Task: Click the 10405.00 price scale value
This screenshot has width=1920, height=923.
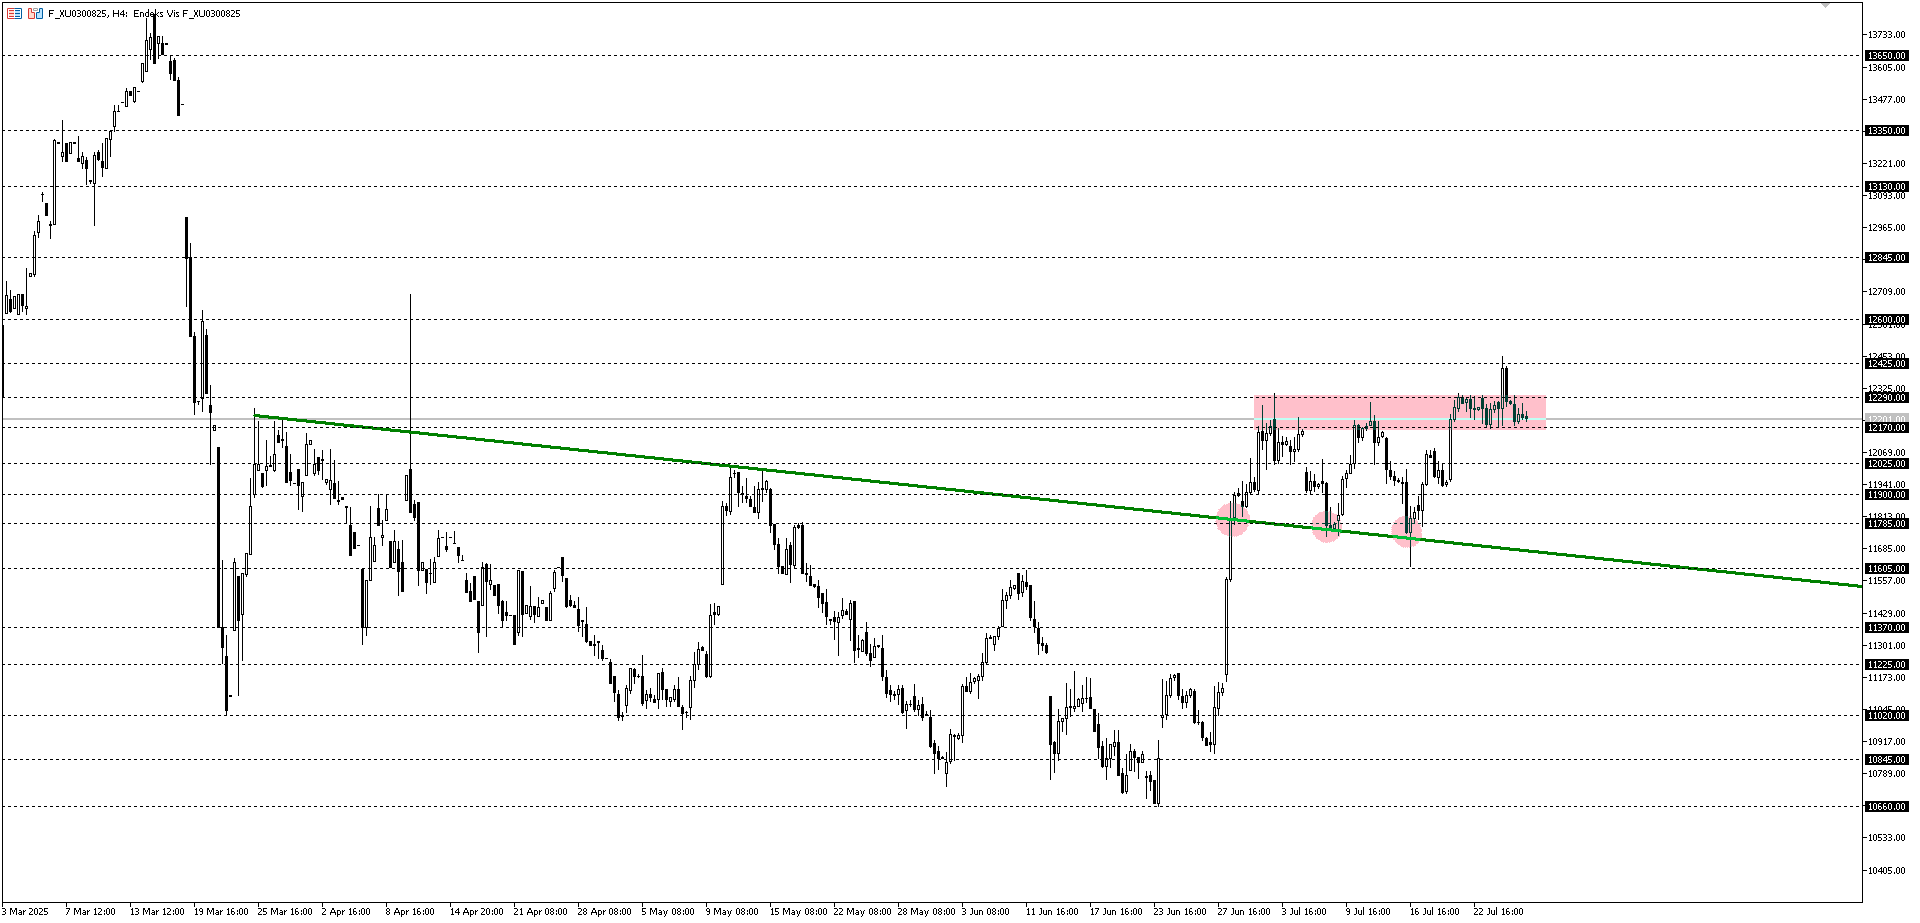Action: (x=1887, y=871)
